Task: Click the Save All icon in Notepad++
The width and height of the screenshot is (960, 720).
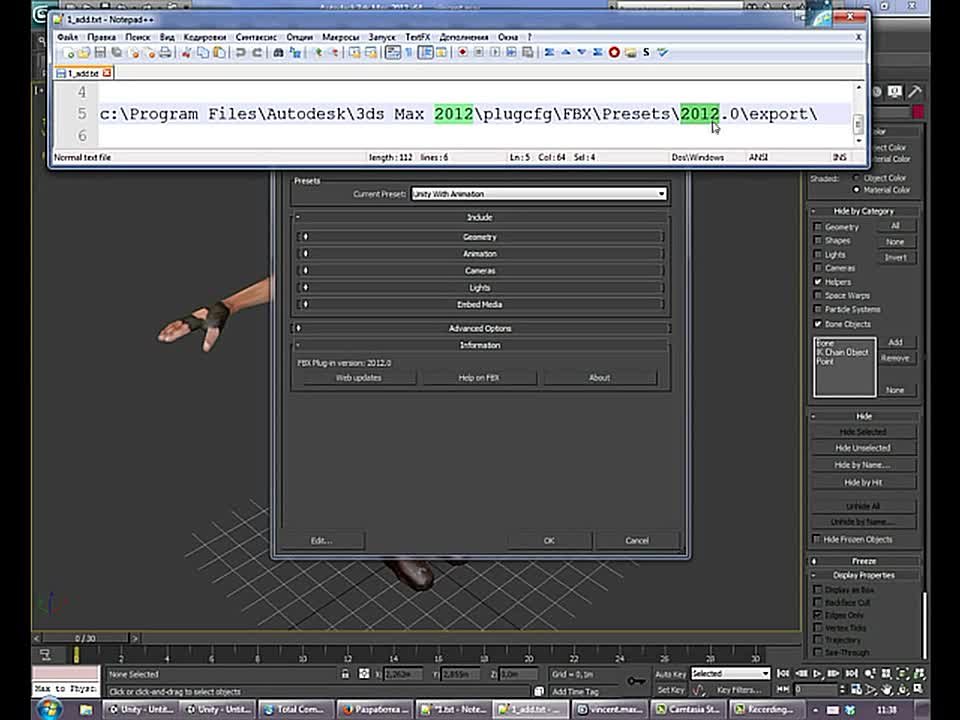Action: coord(117,53)
